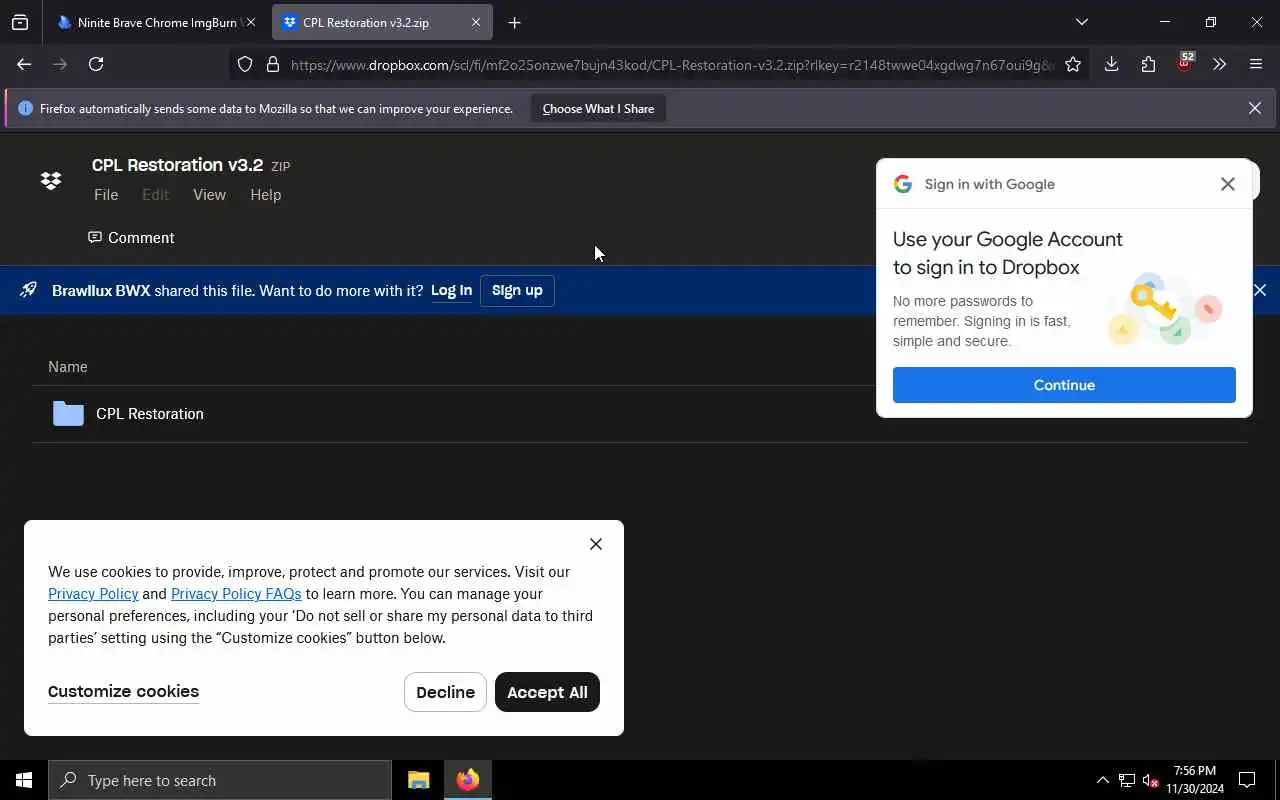Open the Help menu in Dropbox
This screenshot has height=800, width=1280.
pyautogui.click(x=265, y=195)
